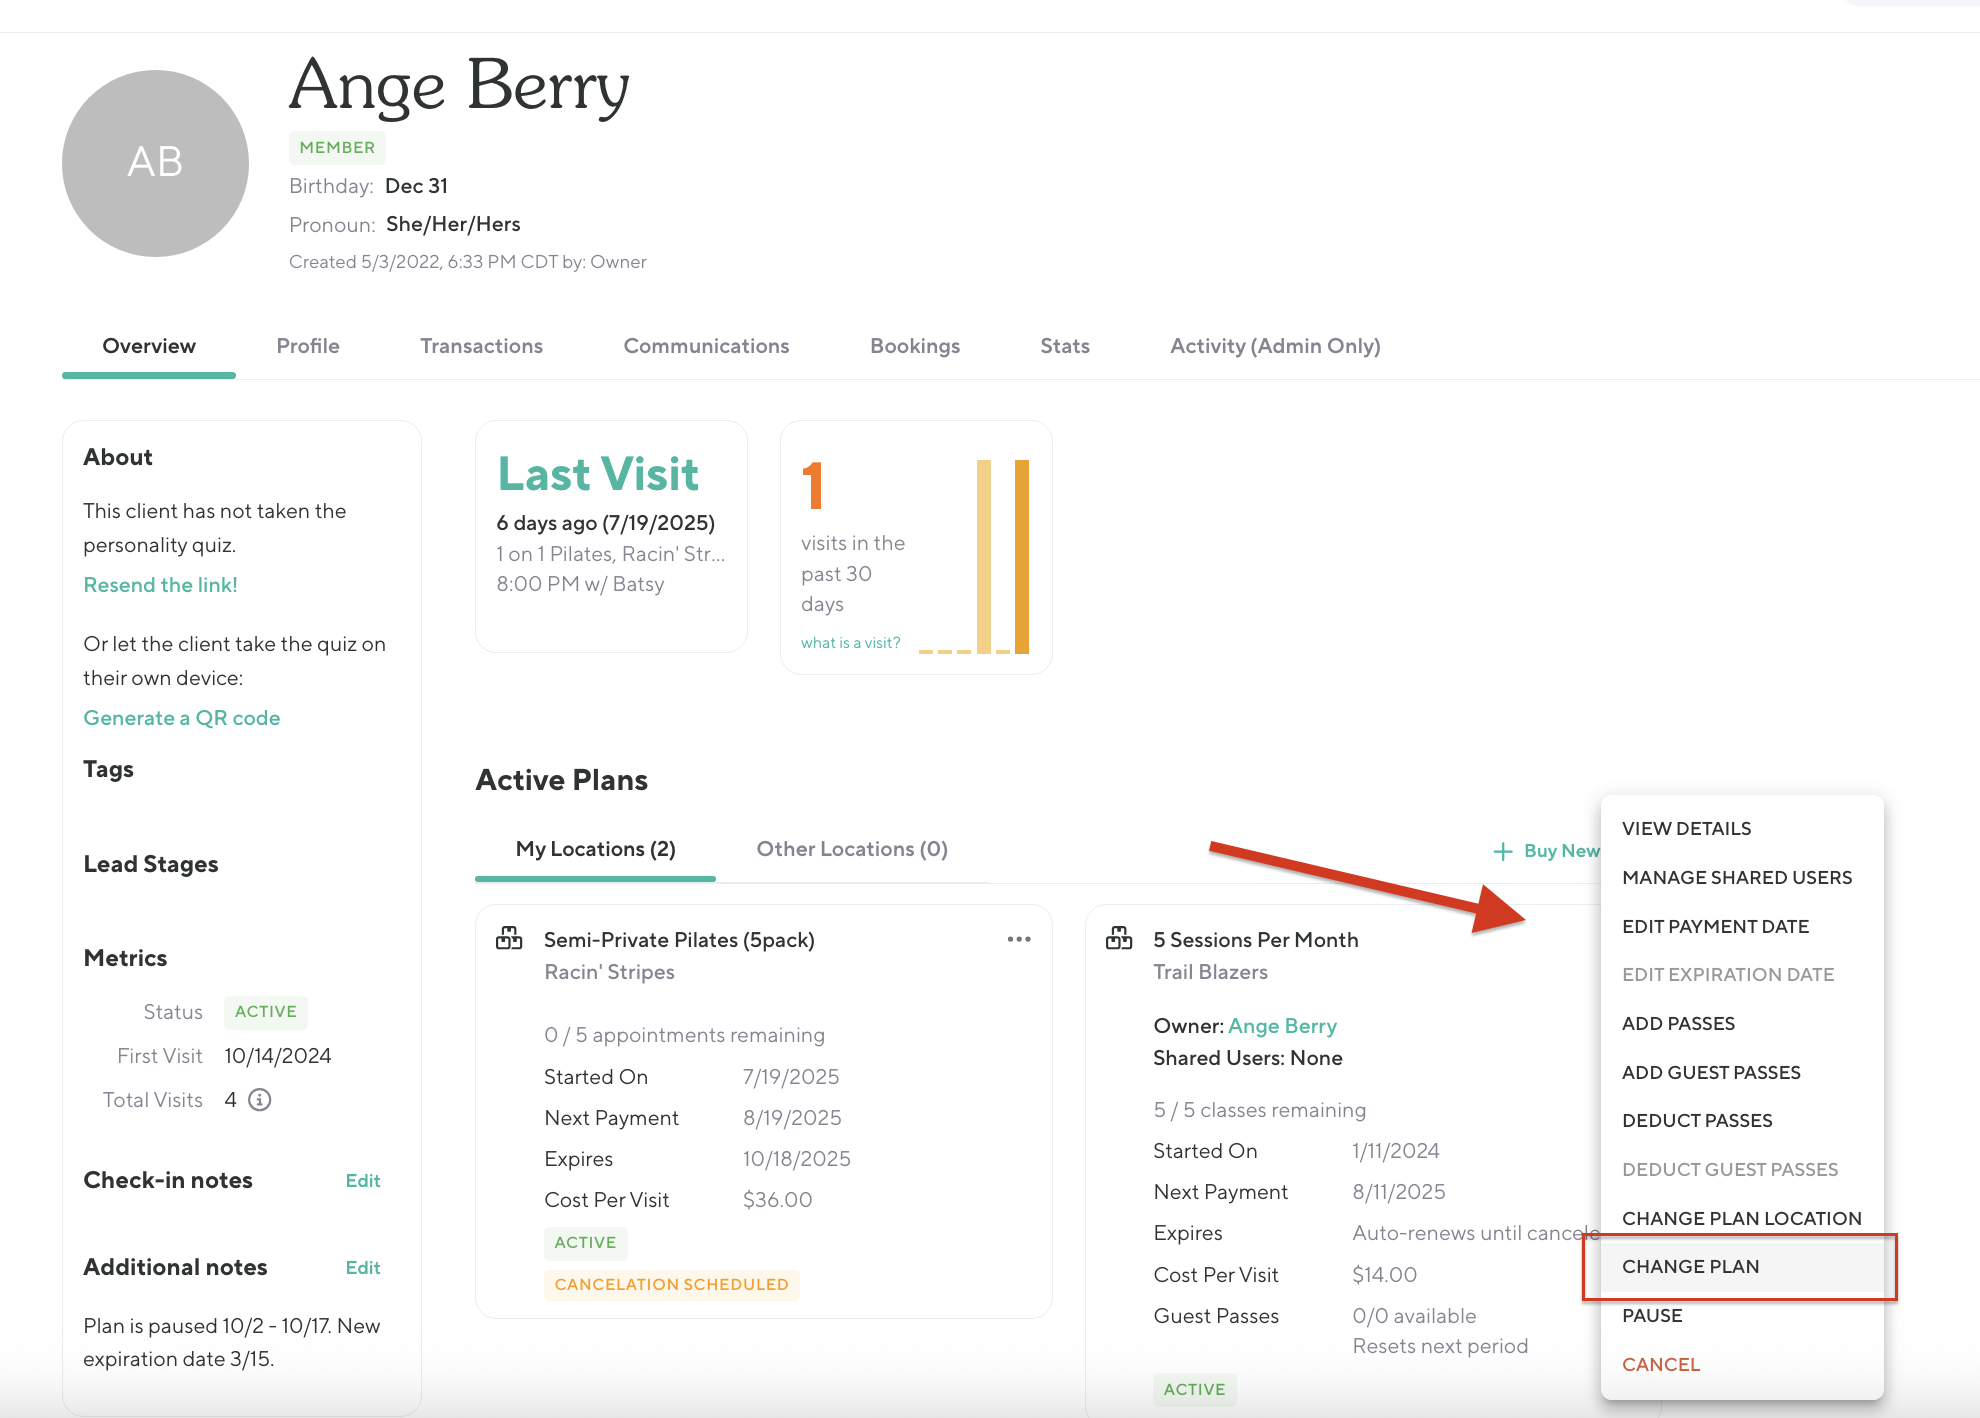Choose Change Plan from the menu

click(1690, 1266)
